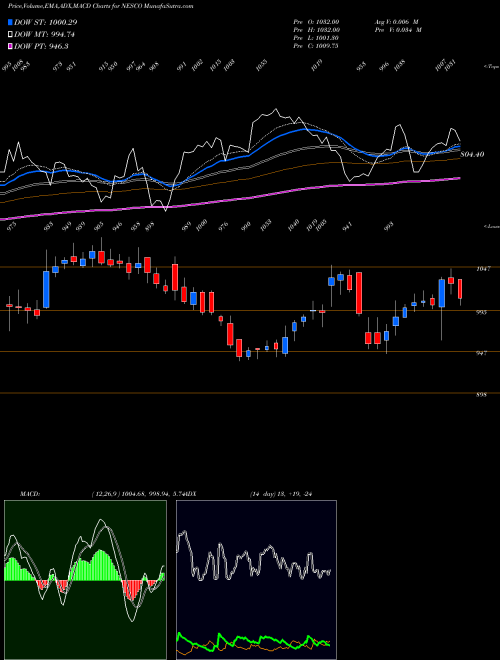Click the 898 price level label
Image resolution: width=500 pixels, height=660 pixels.
point(482,395)
